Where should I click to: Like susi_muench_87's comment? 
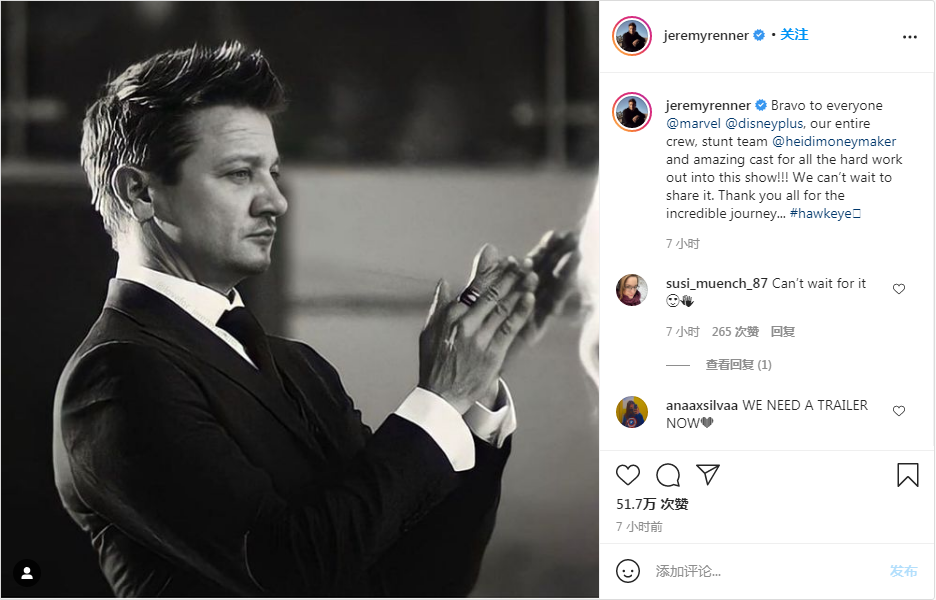click(898, 289)
